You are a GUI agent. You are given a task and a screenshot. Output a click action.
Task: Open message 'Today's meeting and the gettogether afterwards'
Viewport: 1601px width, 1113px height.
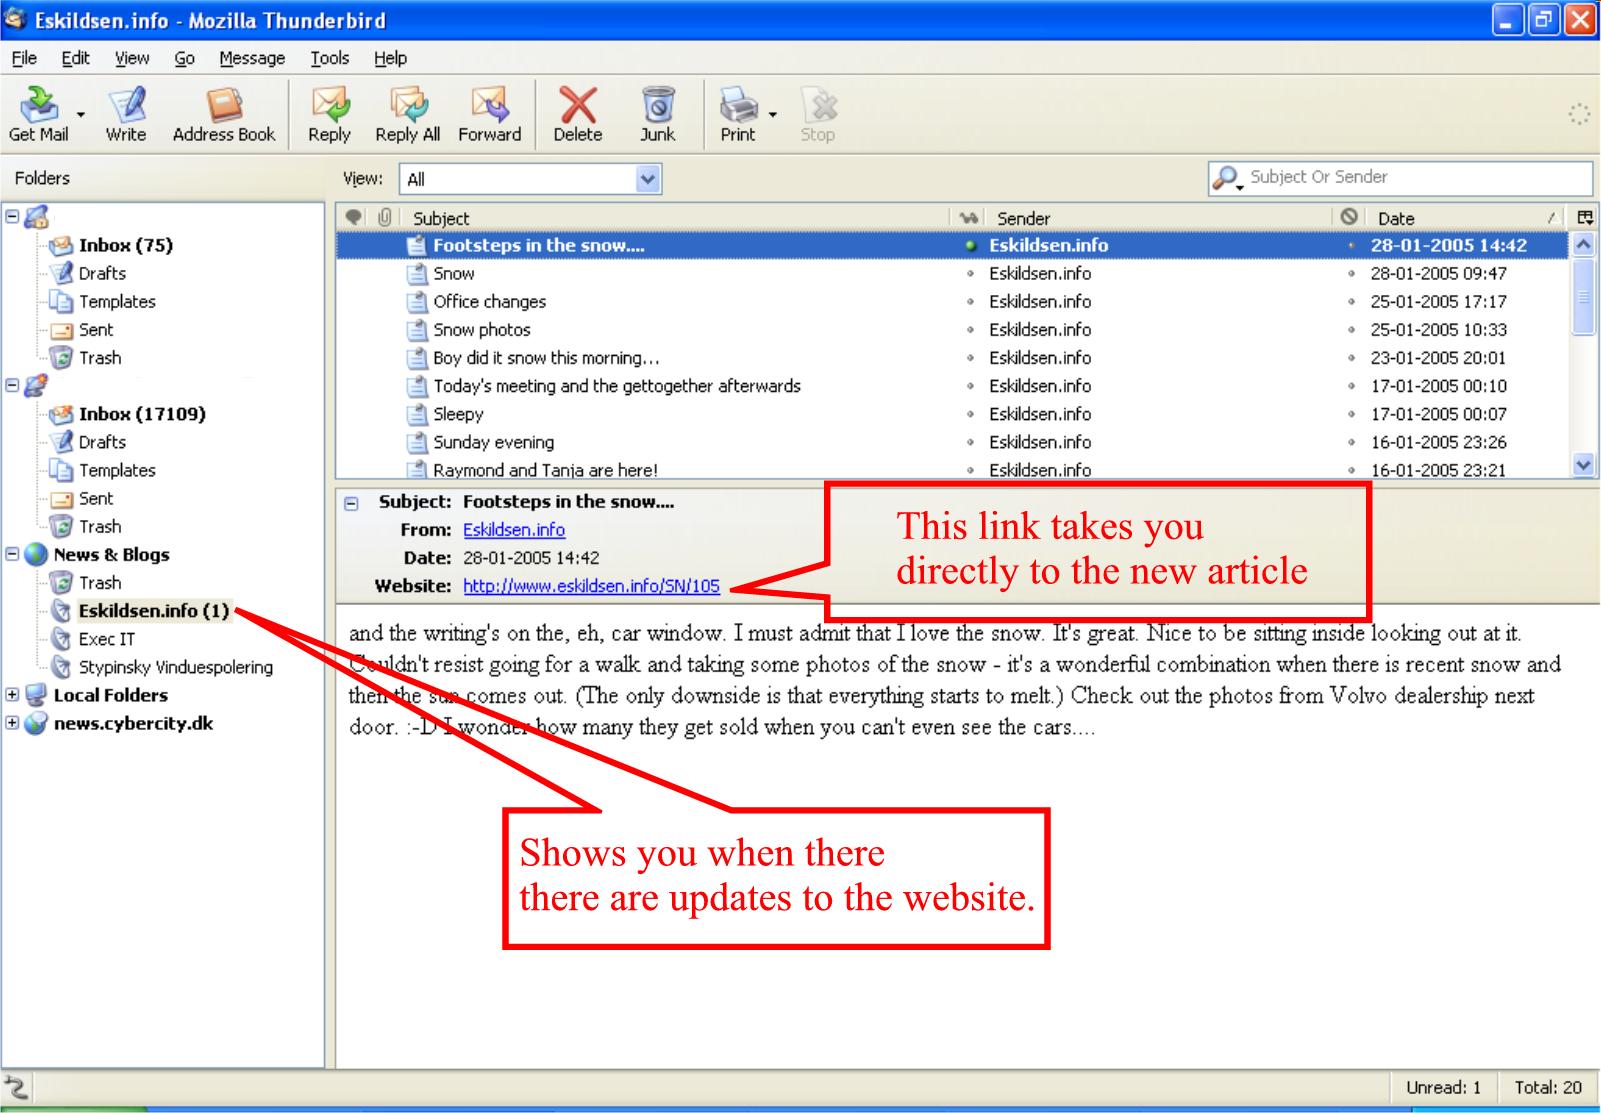point(617,386)
